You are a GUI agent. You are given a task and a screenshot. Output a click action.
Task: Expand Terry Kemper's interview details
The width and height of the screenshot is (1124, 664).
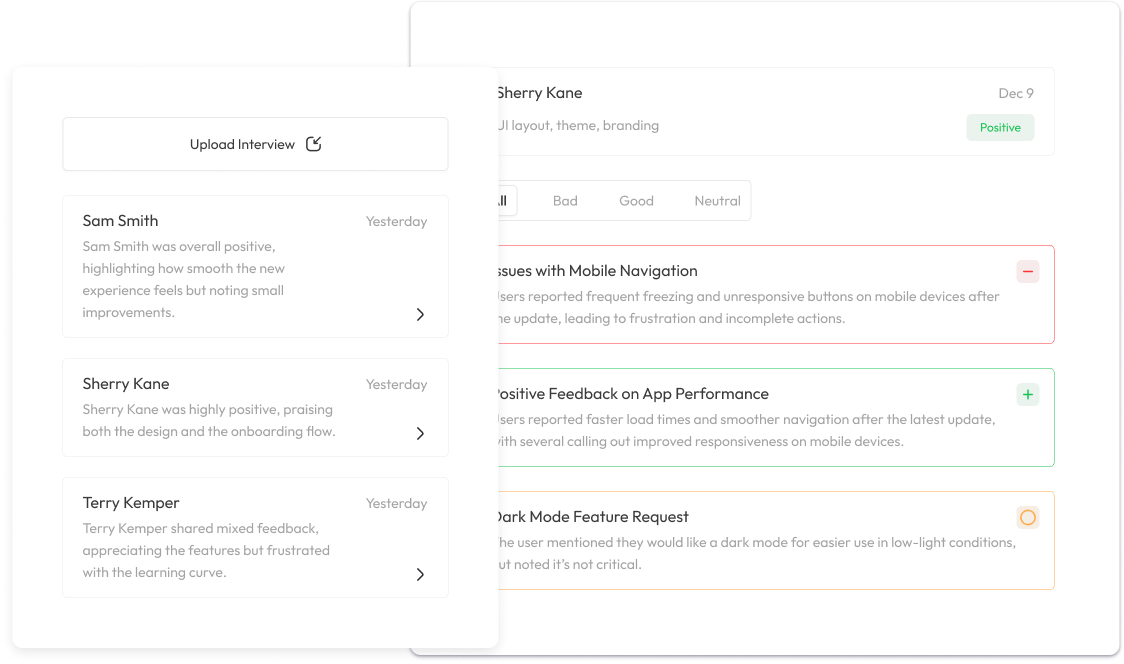[x=420, y=575]
